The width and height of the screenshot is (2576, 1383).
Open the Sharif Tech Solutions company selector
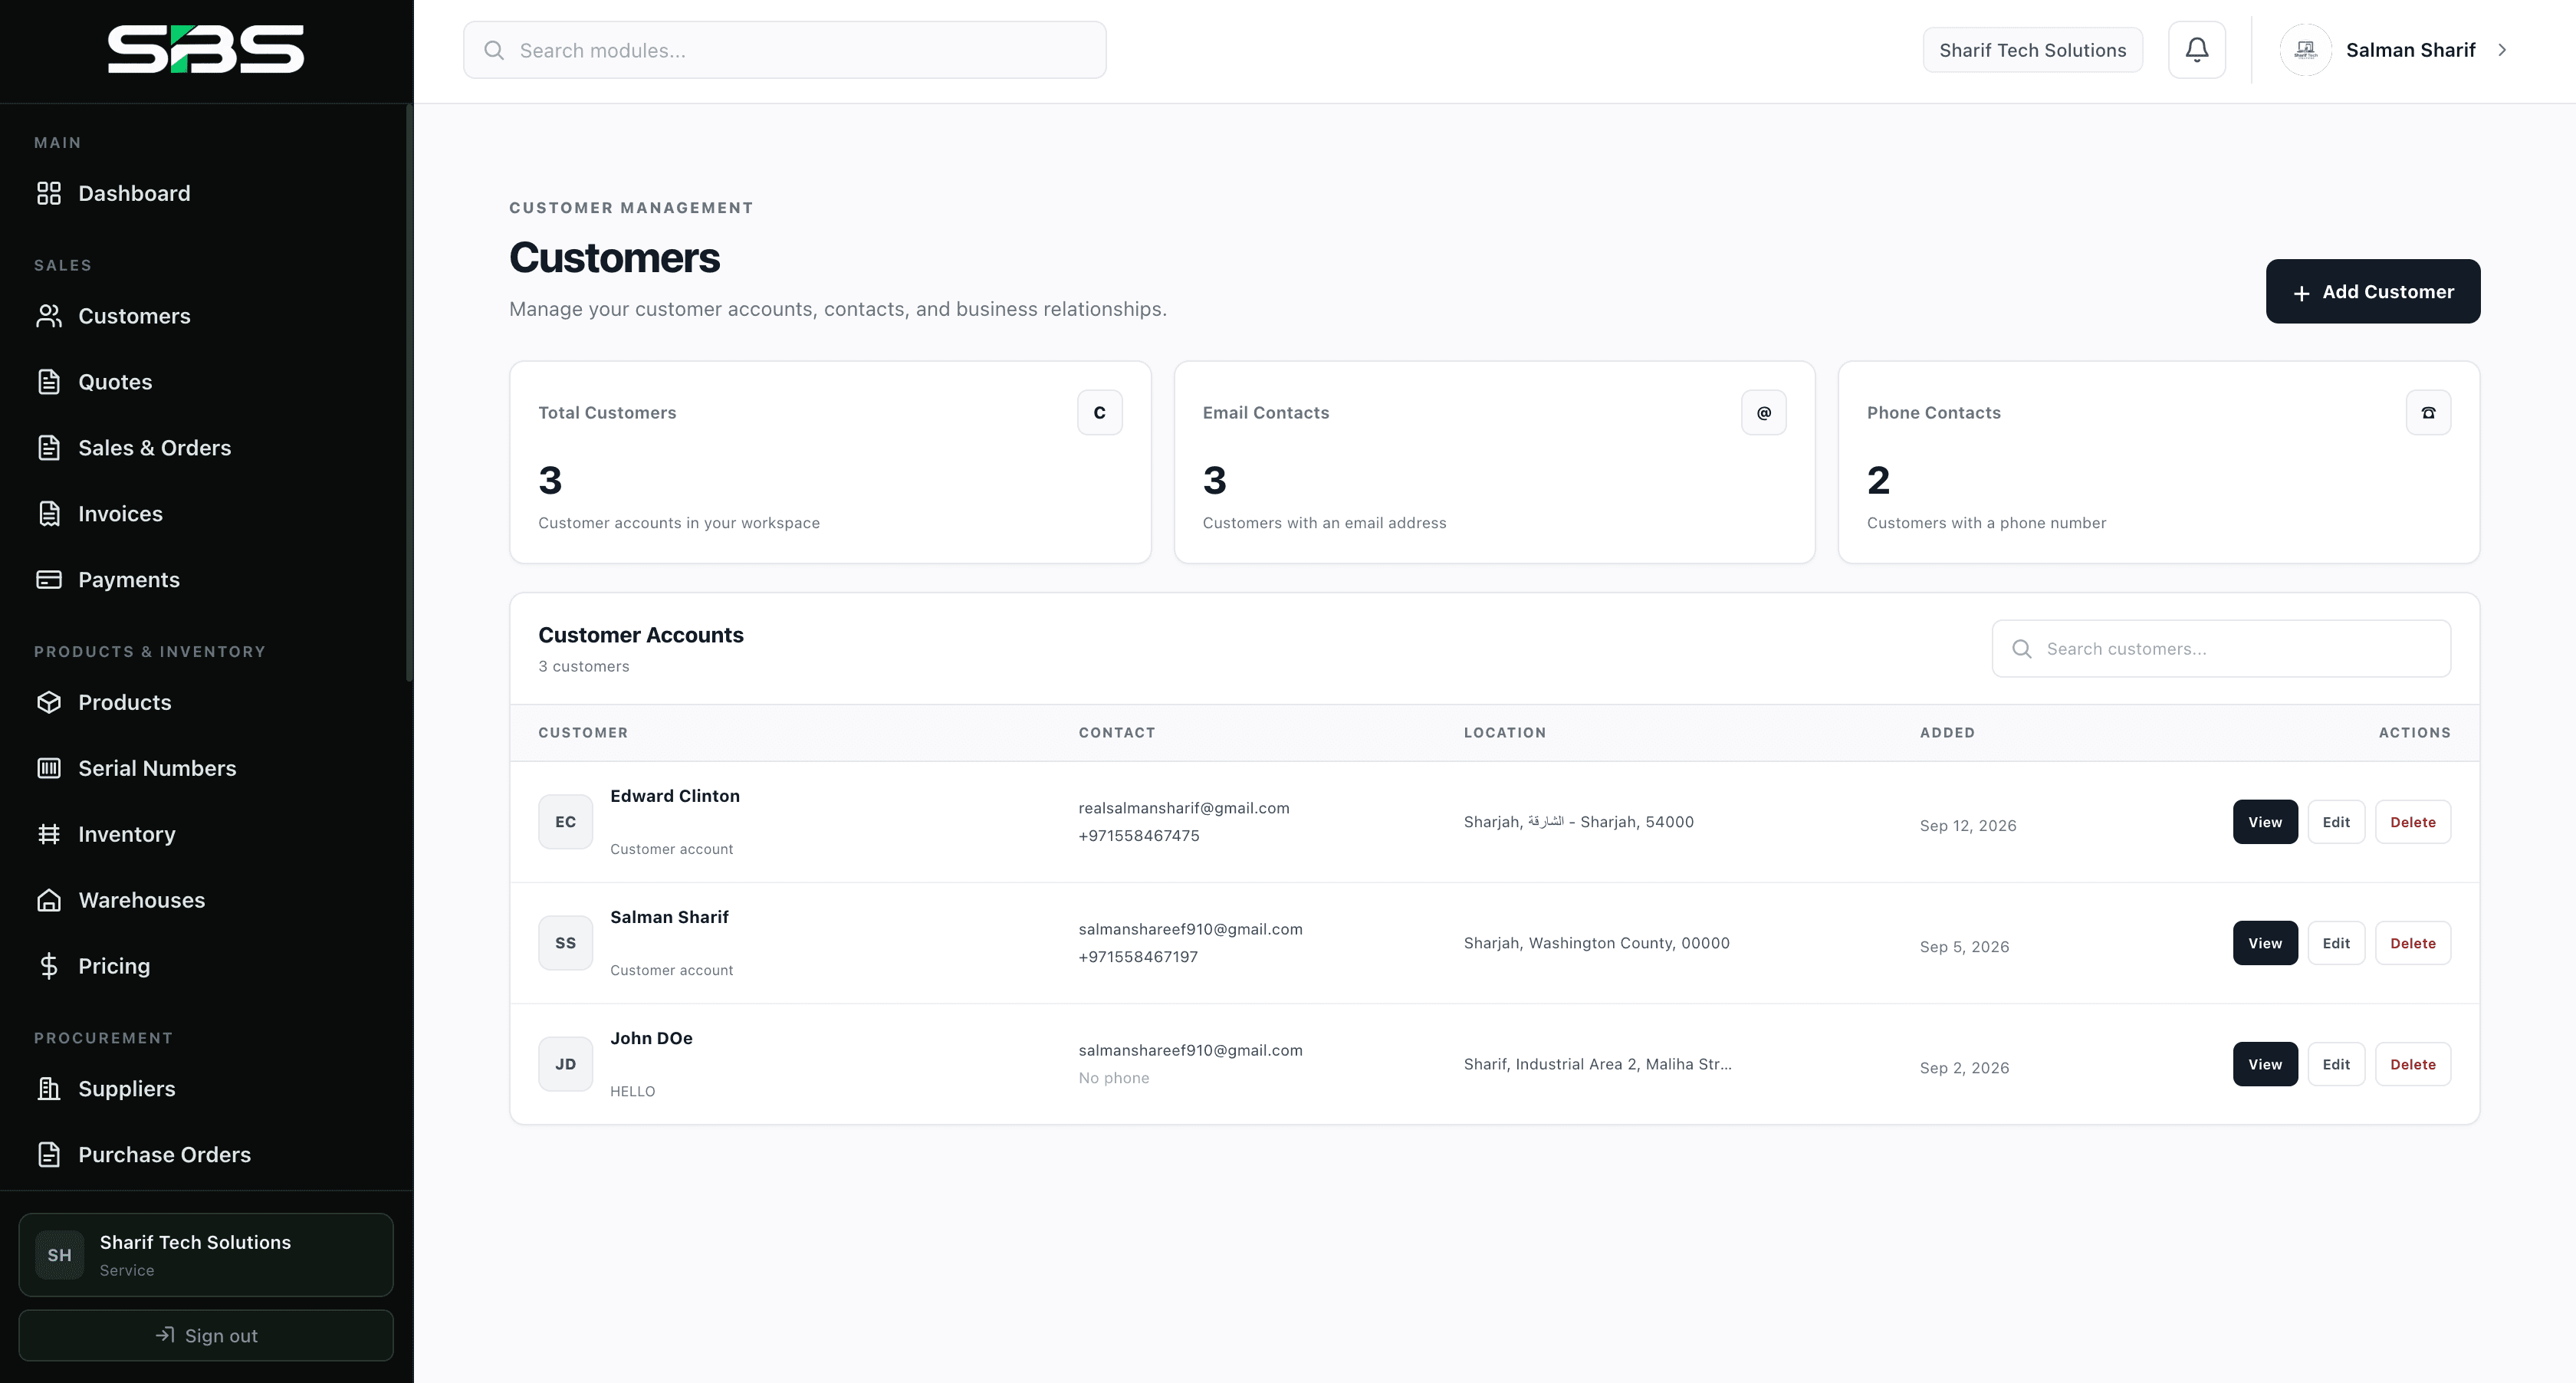coord(2032,50)
